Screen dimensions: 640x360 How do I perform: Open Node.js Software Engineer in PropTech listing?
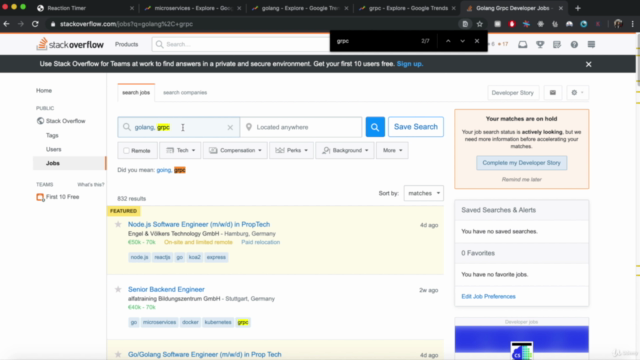[x=199, y=224]
